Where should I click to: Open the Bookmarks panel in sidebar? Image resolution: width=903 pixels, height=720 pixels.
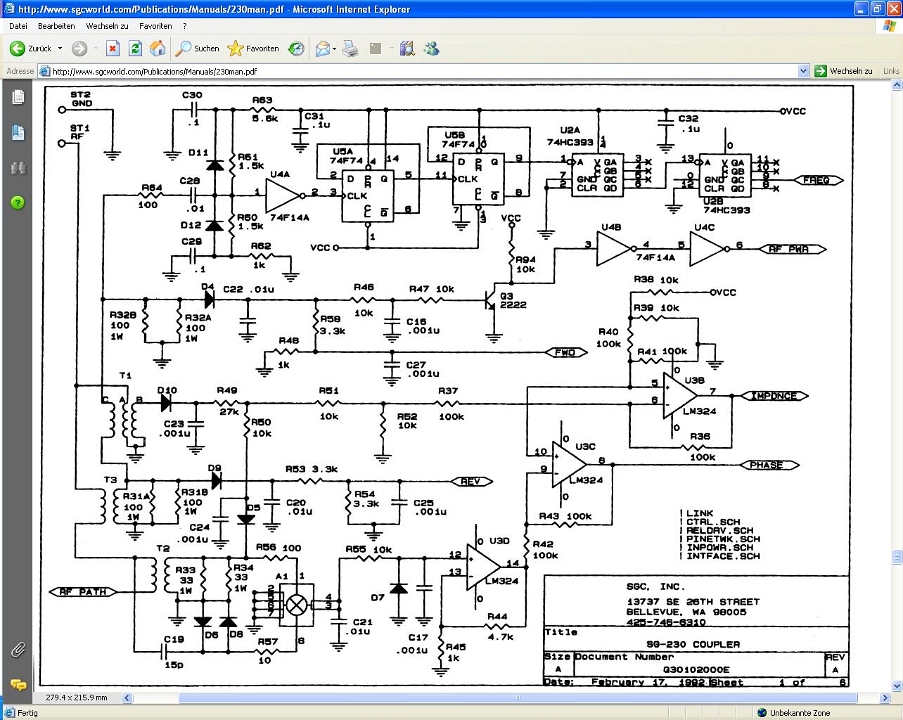18,132
